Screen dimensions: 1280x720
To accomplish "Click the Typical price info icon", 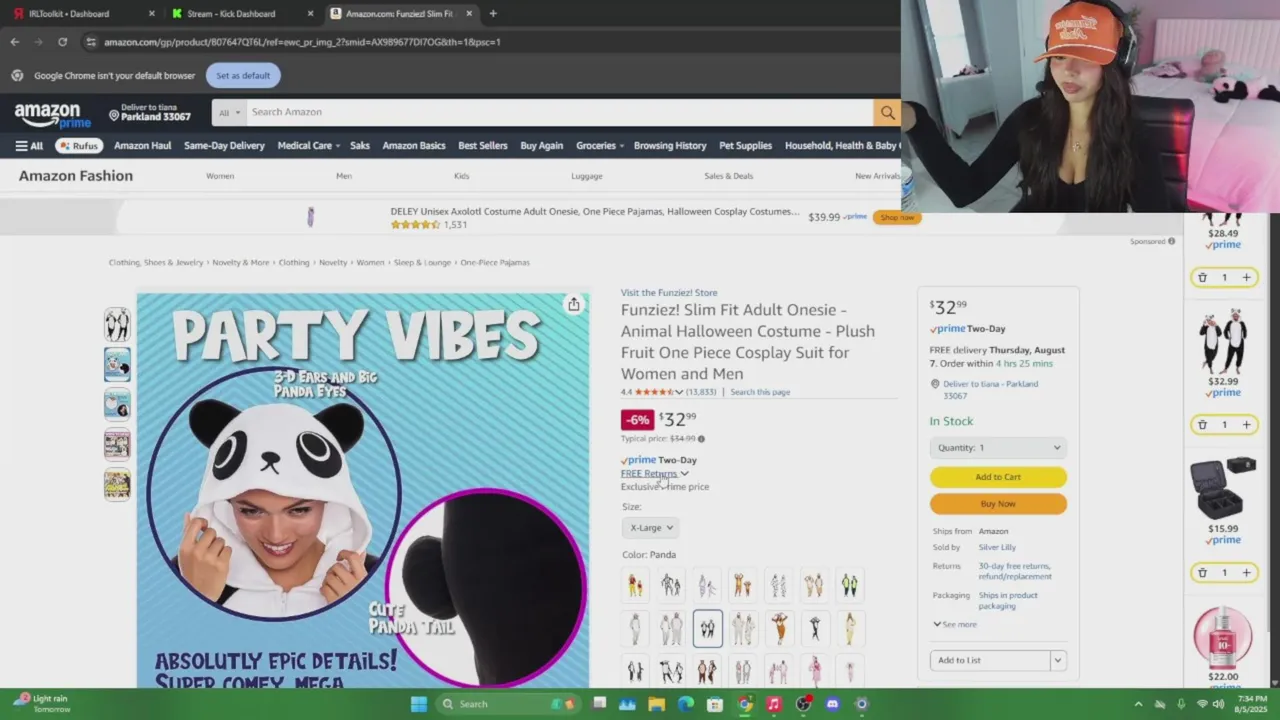I will coord(701,439).
